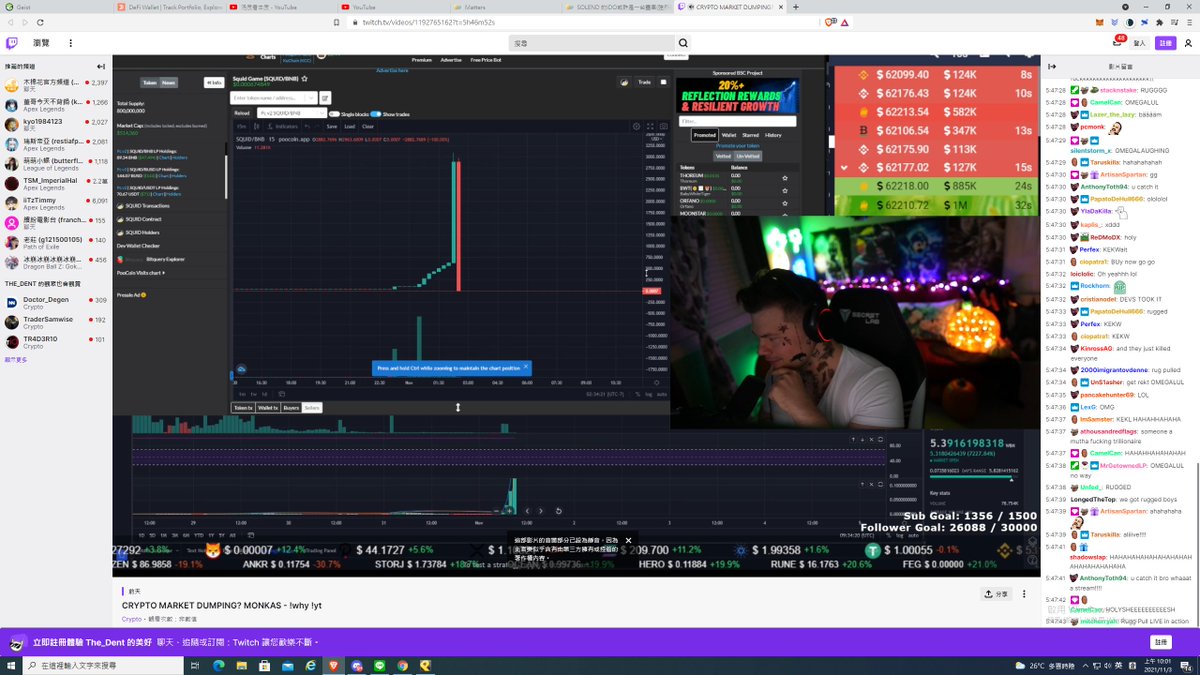Open the Crypto category link under the title

point(132,619)
